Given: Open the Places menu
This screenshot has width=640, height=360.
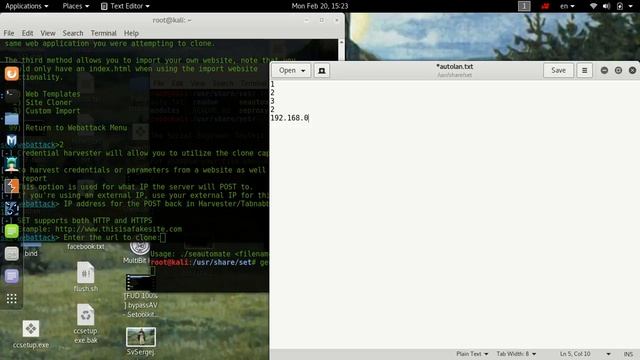Looking at the screenshot, I should (x=76, y=6).
